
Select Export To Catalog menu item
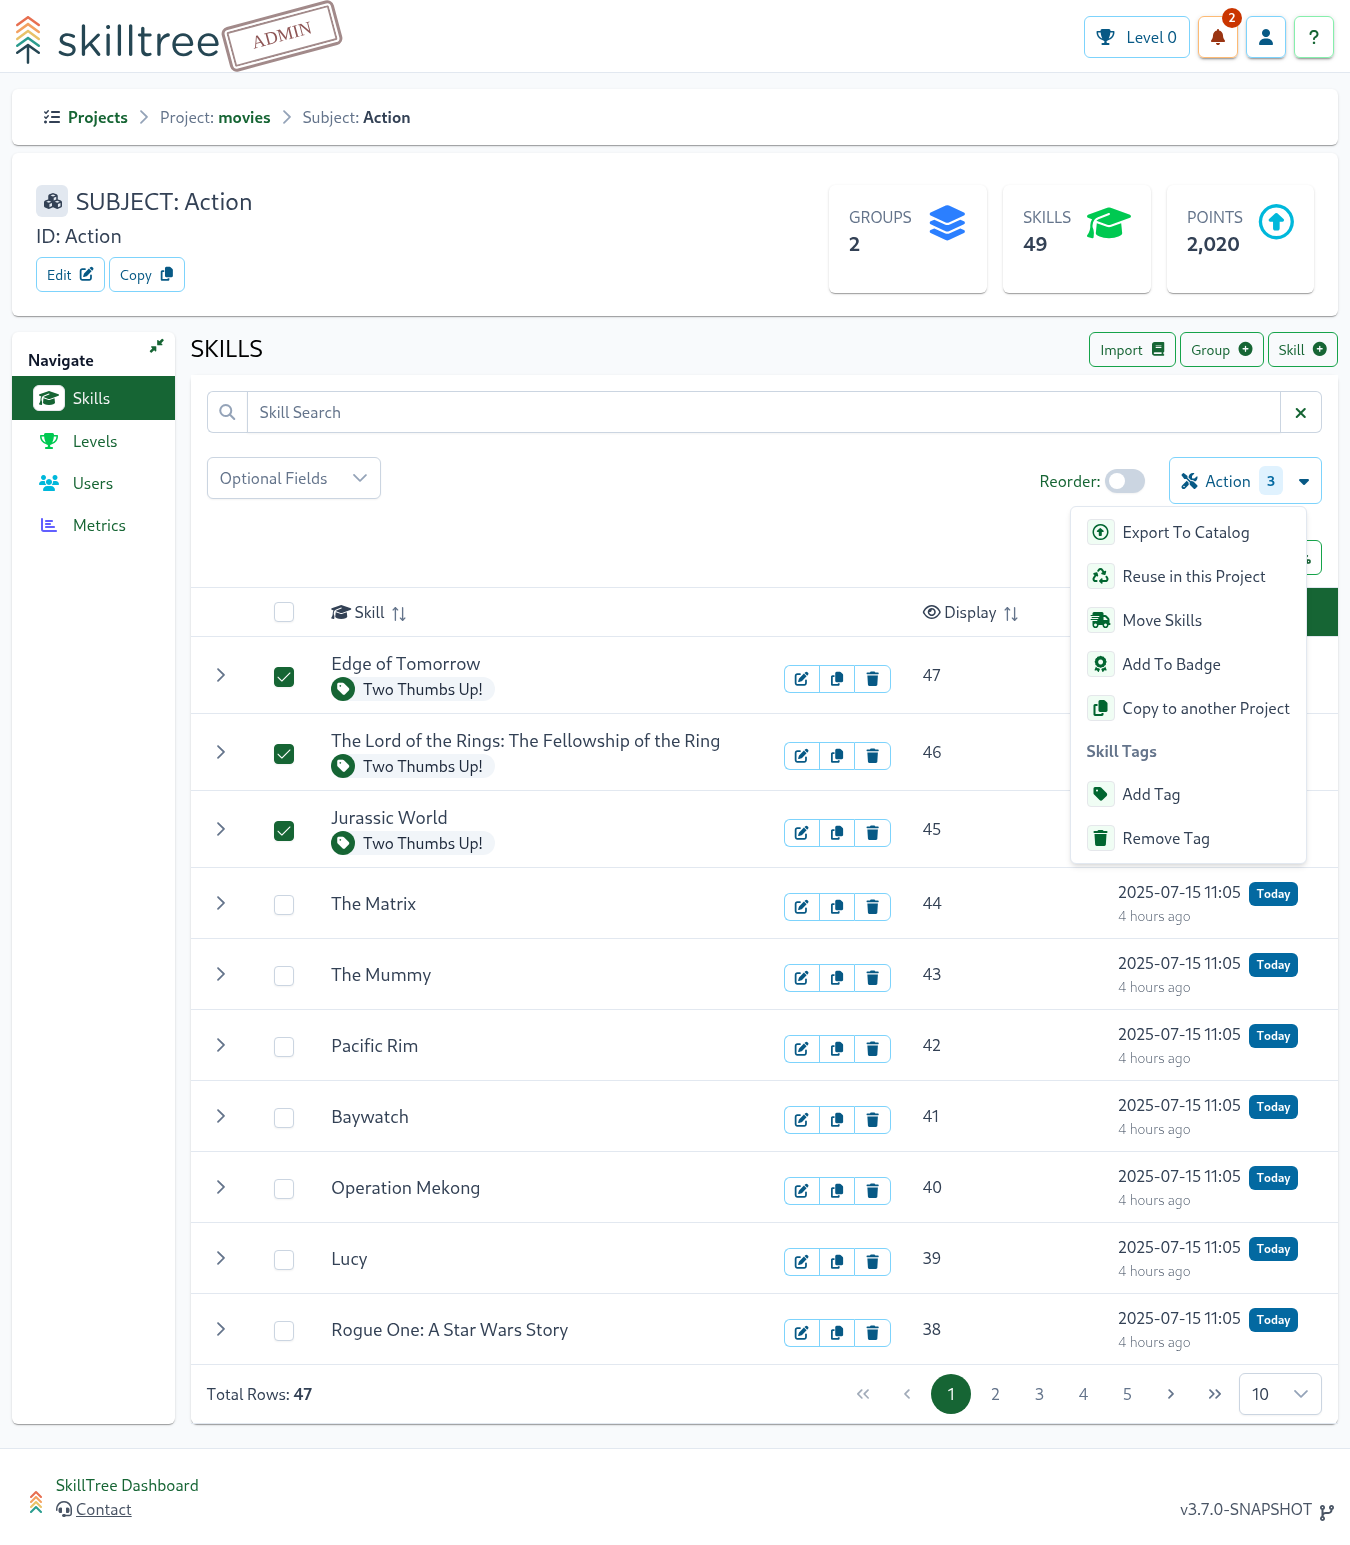click(x=1188, y=532)
